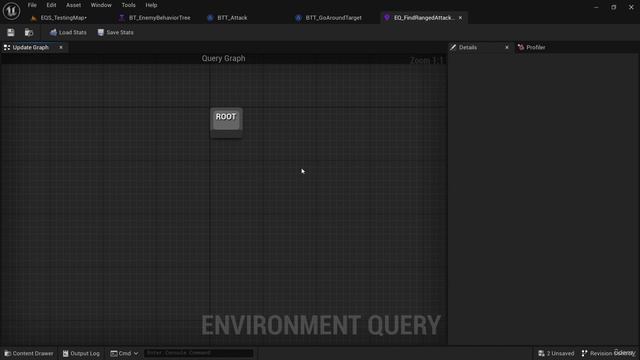Click the 2 Unsaved indicator
640x360 pixels.
tap(556, 353)
